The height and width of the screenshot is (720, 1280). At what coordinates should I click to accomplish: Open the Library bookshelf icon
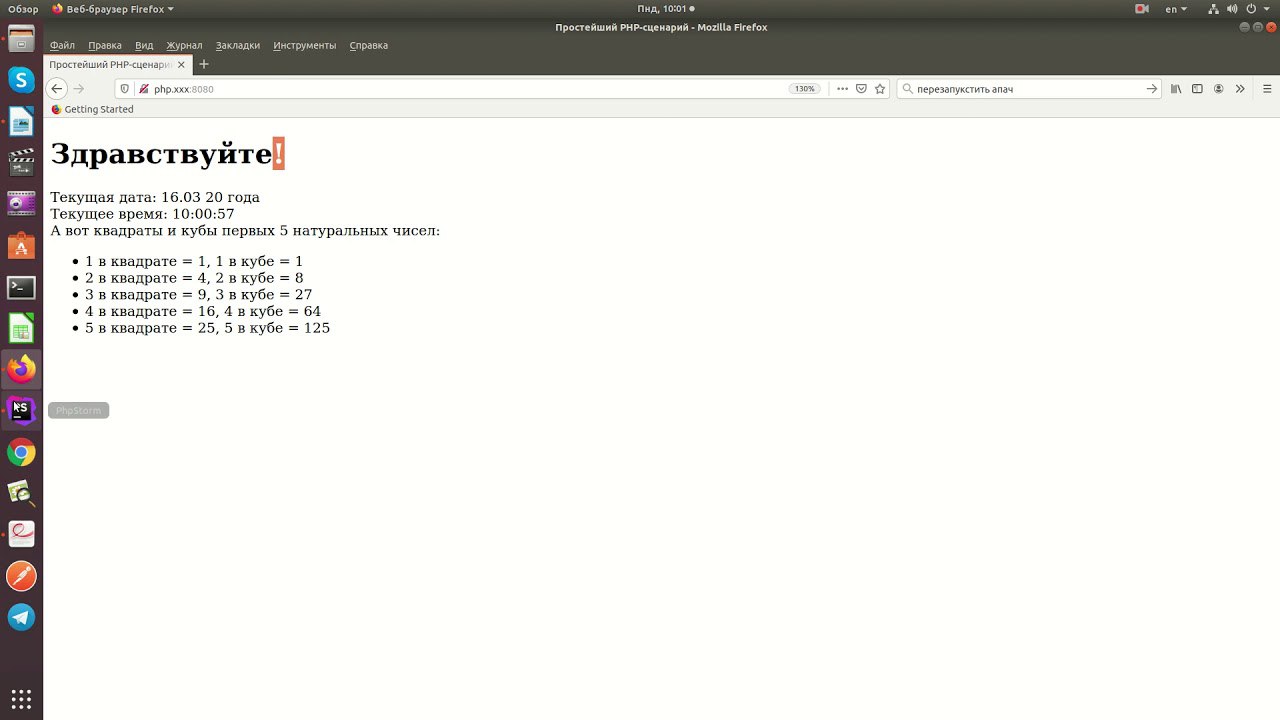[1176, 89]
